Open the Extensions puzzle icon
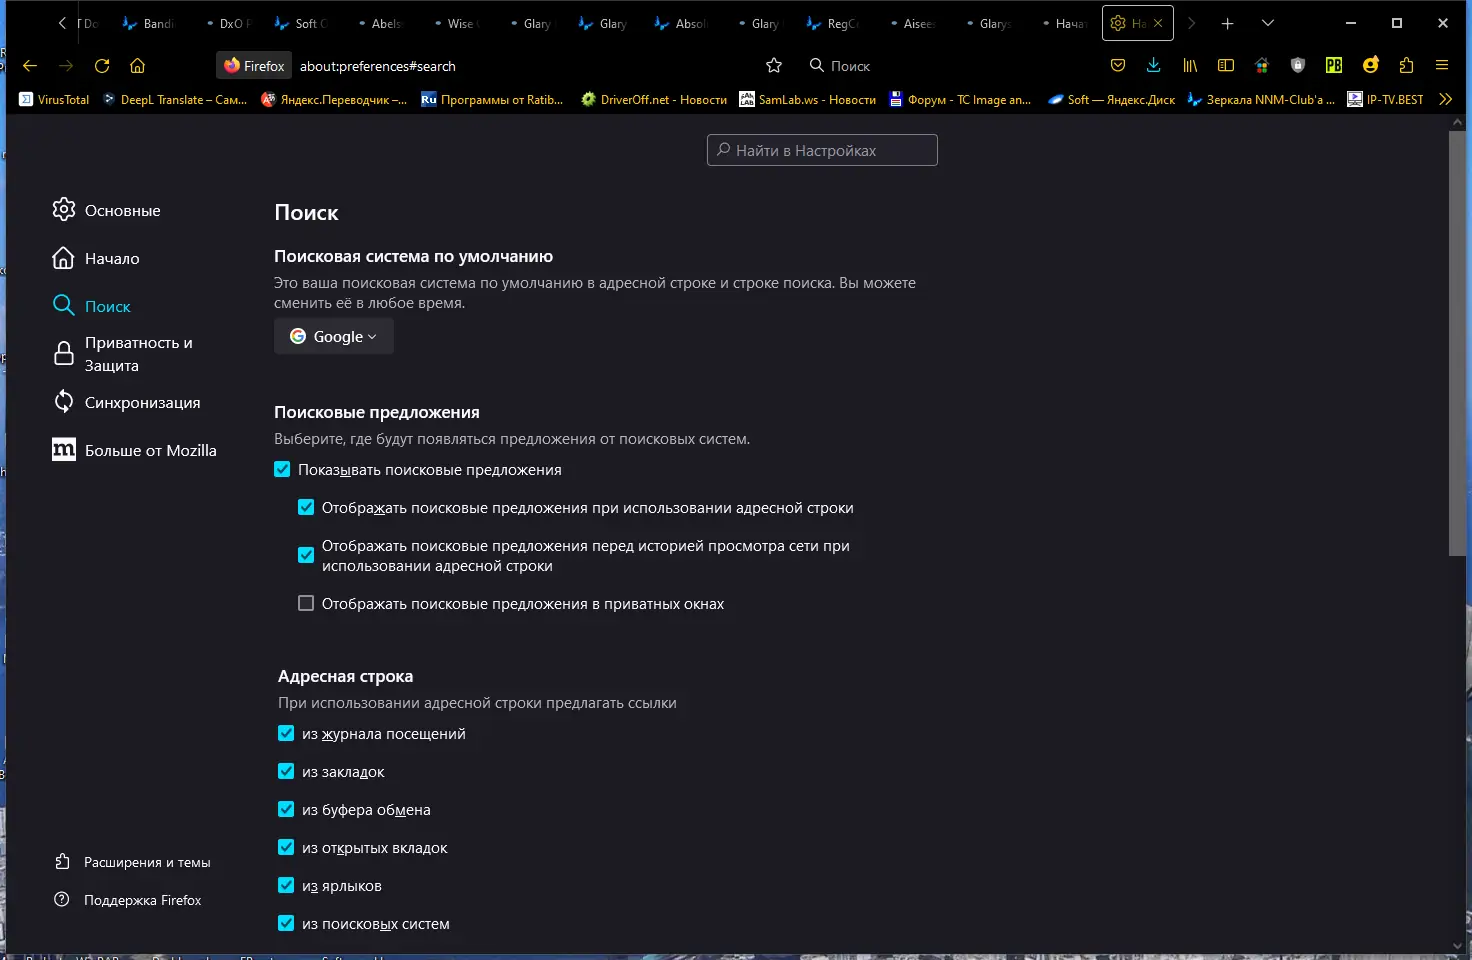Screen dimensions: 1472x960 point(1407,66)
